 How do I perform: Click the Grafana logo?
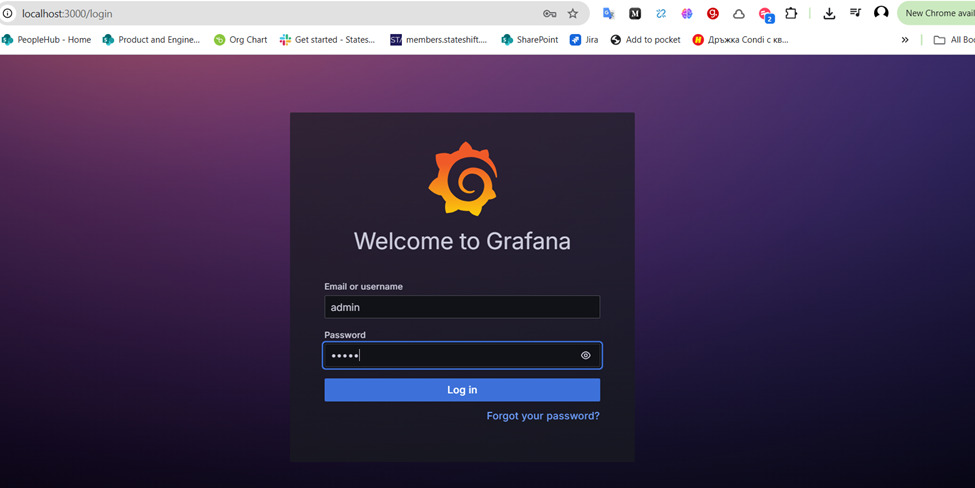tap(463, 179)
